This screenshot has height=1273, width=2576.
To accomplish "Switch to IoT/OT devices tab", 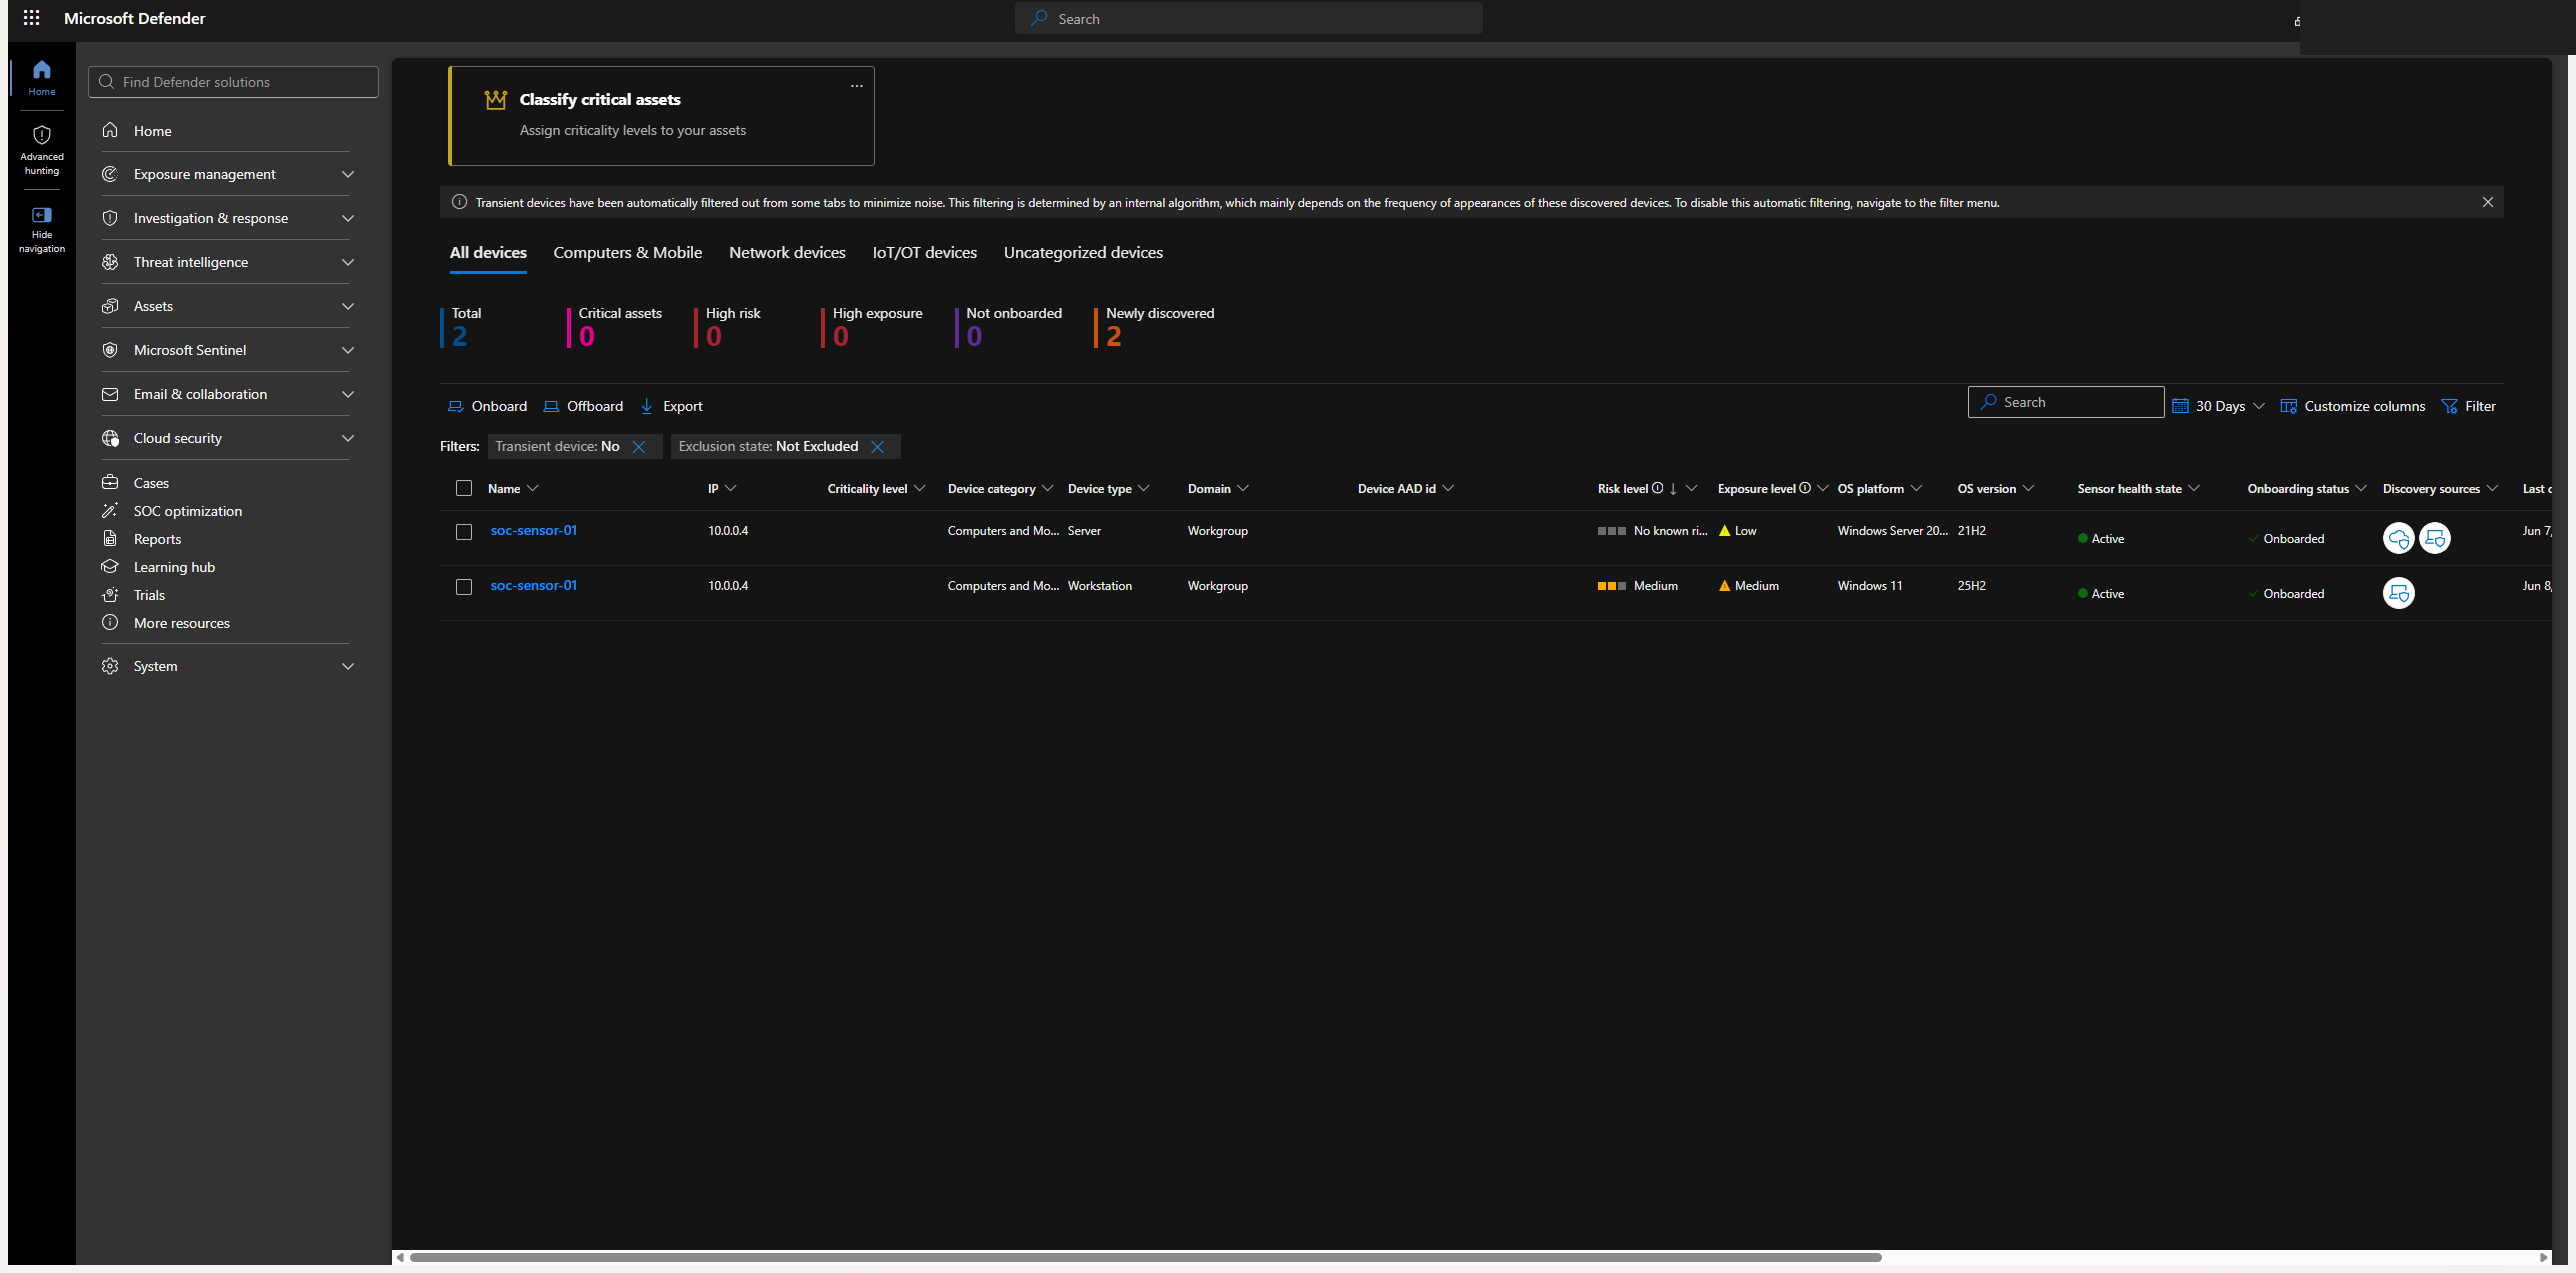I will pos(924,253).
